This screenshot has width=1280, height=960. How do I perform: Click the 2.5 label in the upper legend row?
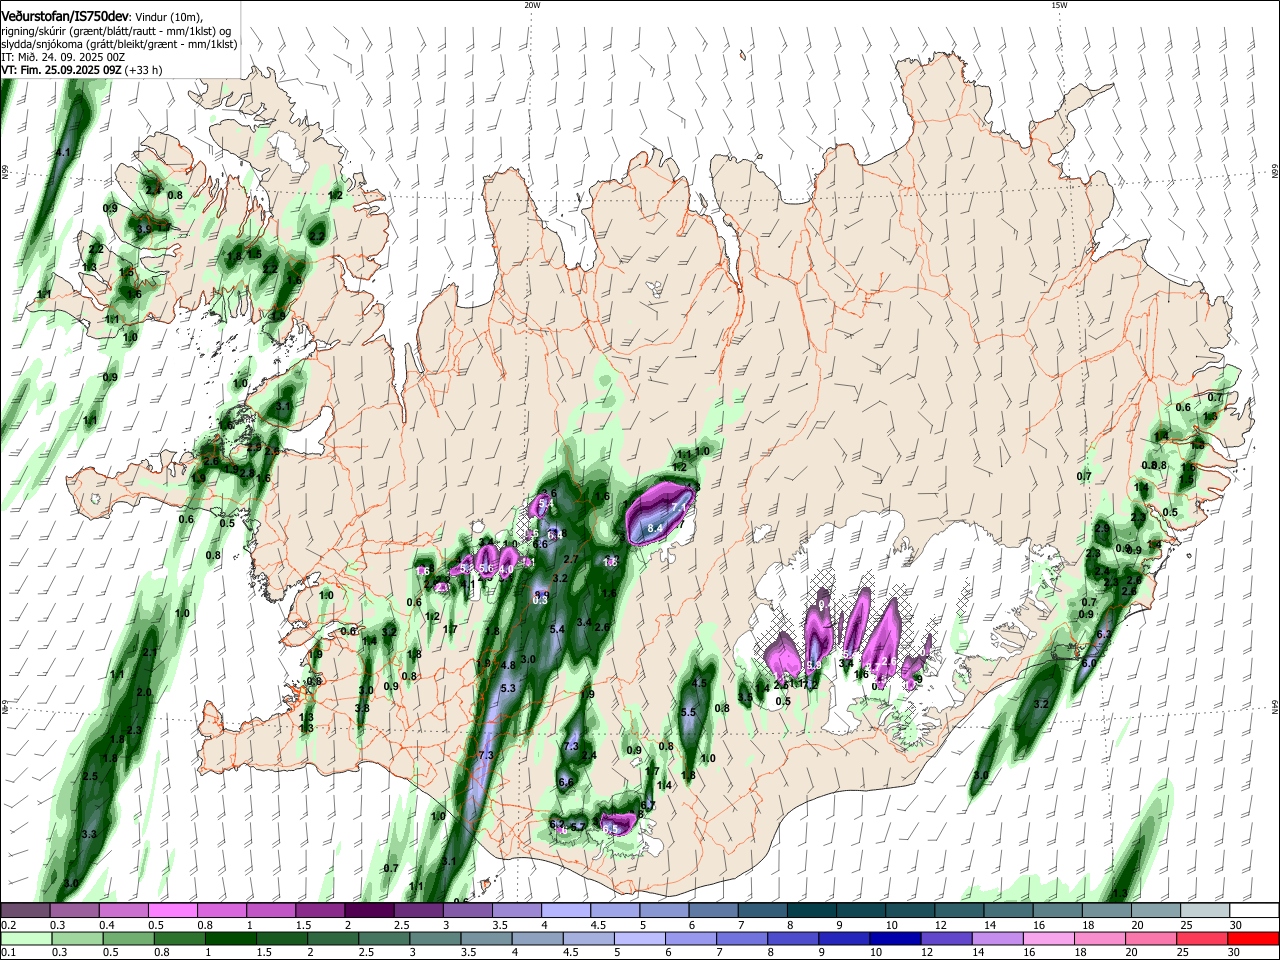point(401,925)
